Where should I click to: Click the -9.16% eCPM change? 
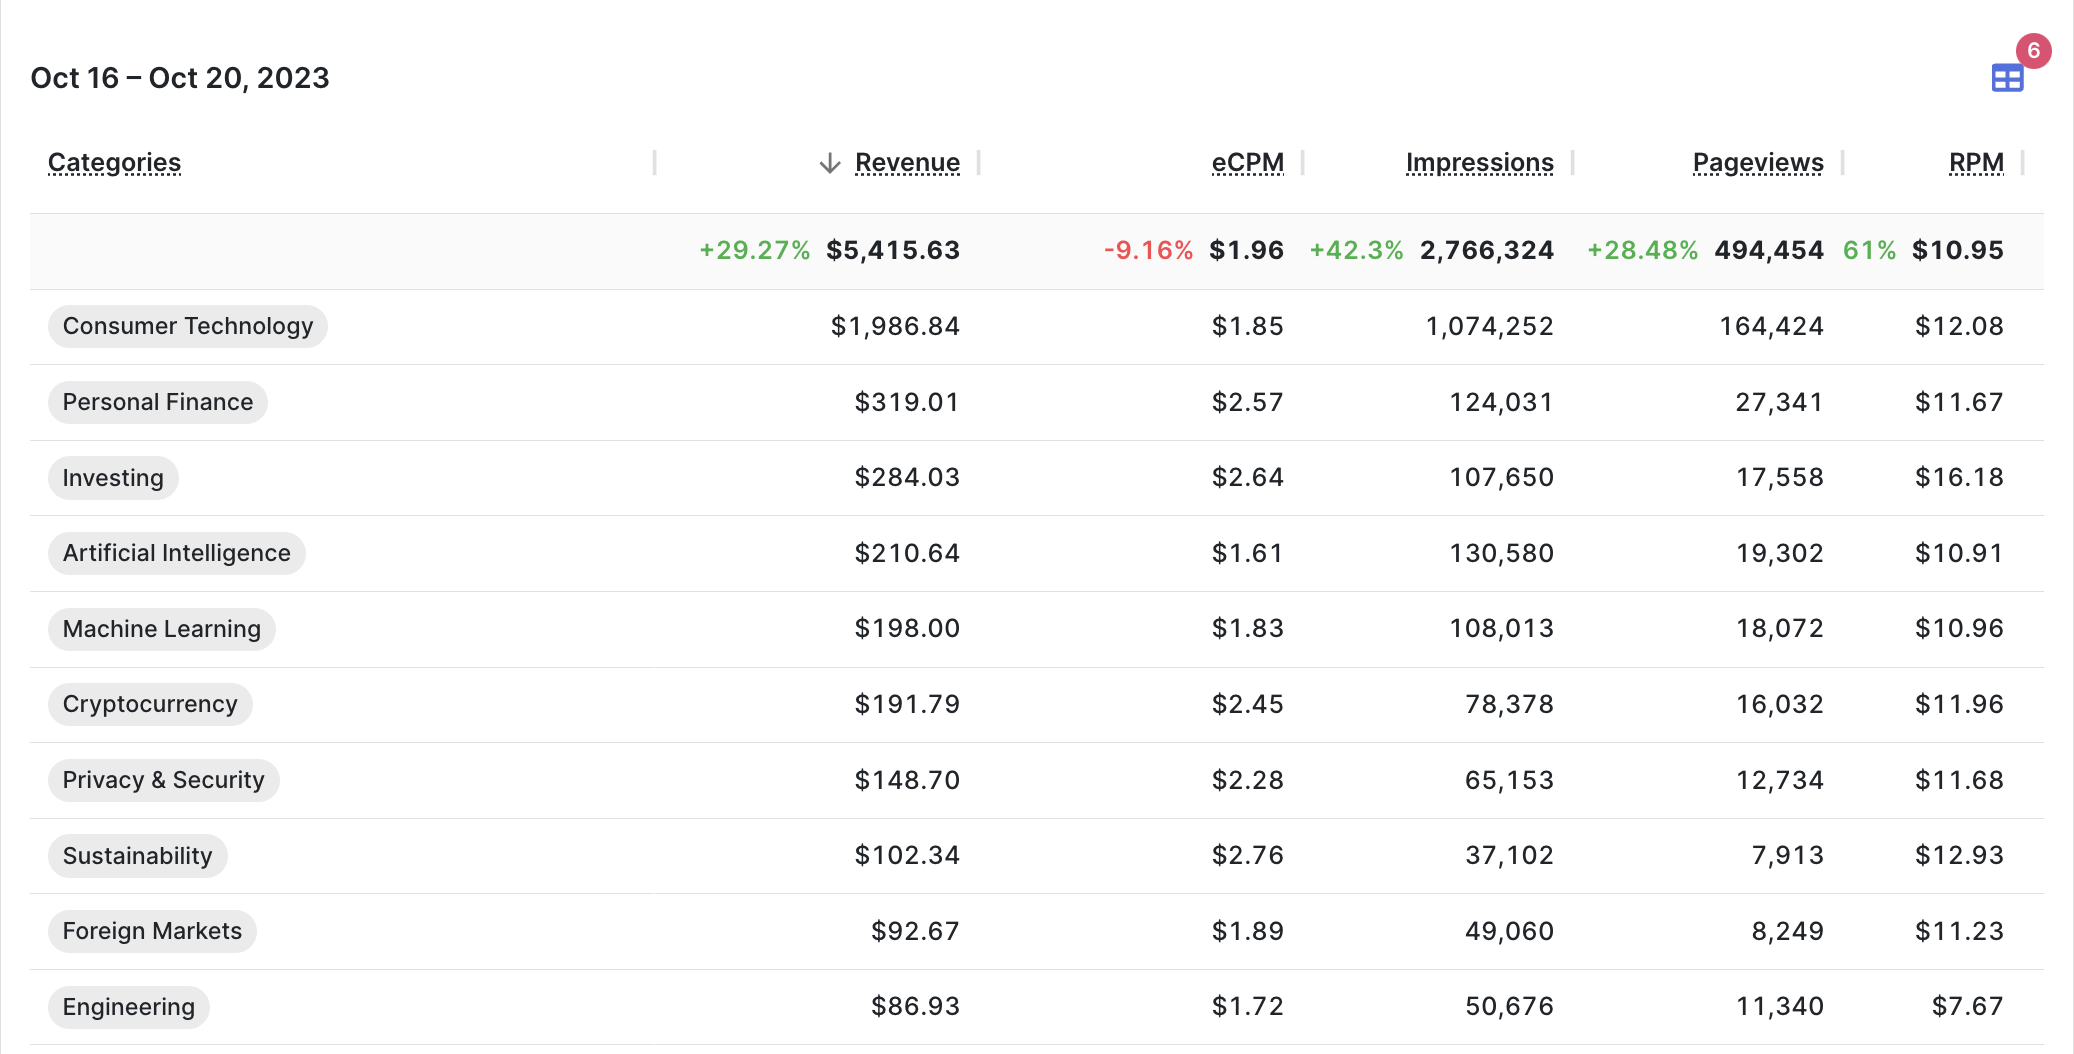pos(1149,250)
